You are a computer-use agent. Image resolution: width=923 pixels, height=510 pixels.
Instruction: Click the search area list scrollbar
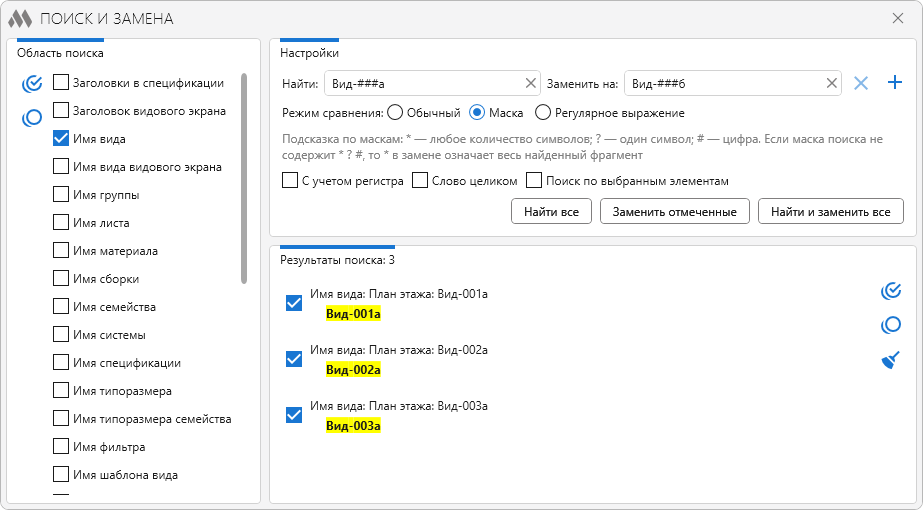pos(244,180)
